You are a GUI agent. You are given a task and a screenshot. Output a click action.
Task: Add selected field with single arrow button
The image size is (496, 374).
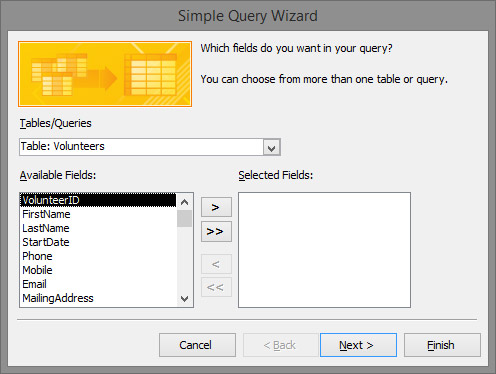click(x=216, y=207)
